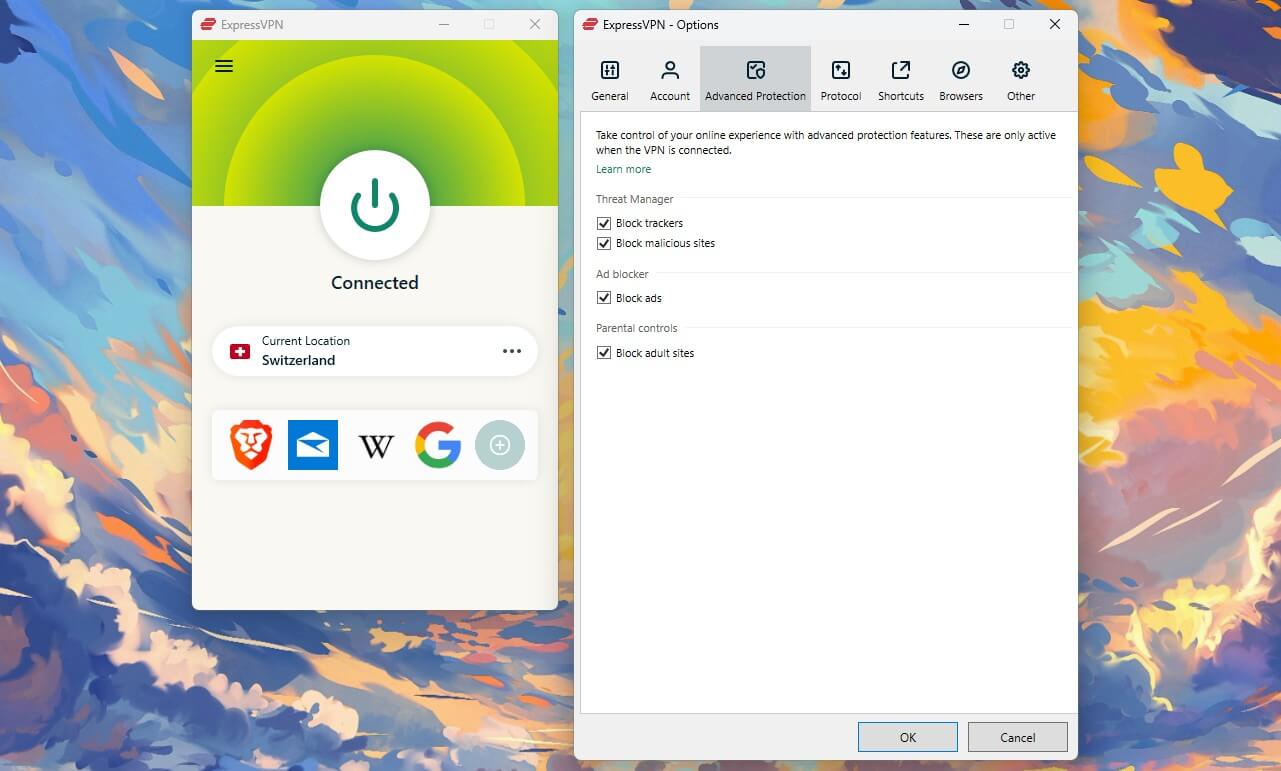1281x771 pixels.
Task: Click the ExpressVPN logo in Options title bar
Action: [590, 25]
